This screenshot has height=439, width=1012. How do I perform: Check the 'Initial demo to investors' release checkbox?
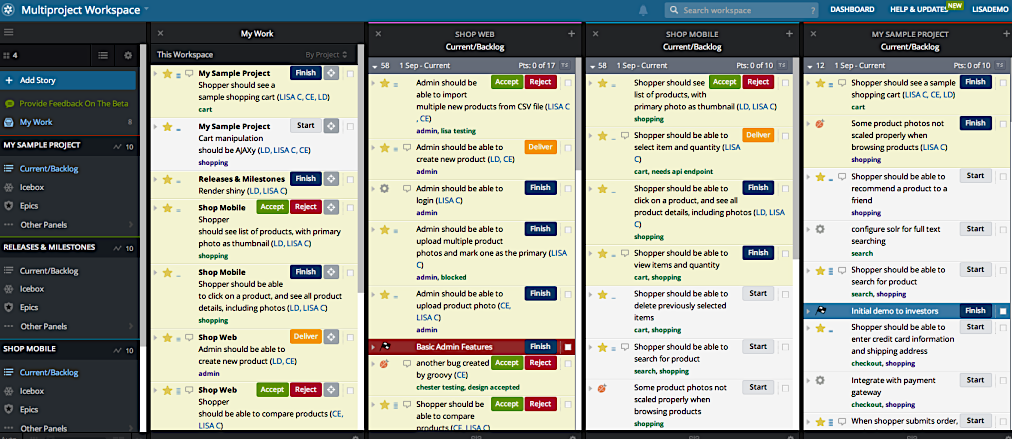click(1002, 311)
